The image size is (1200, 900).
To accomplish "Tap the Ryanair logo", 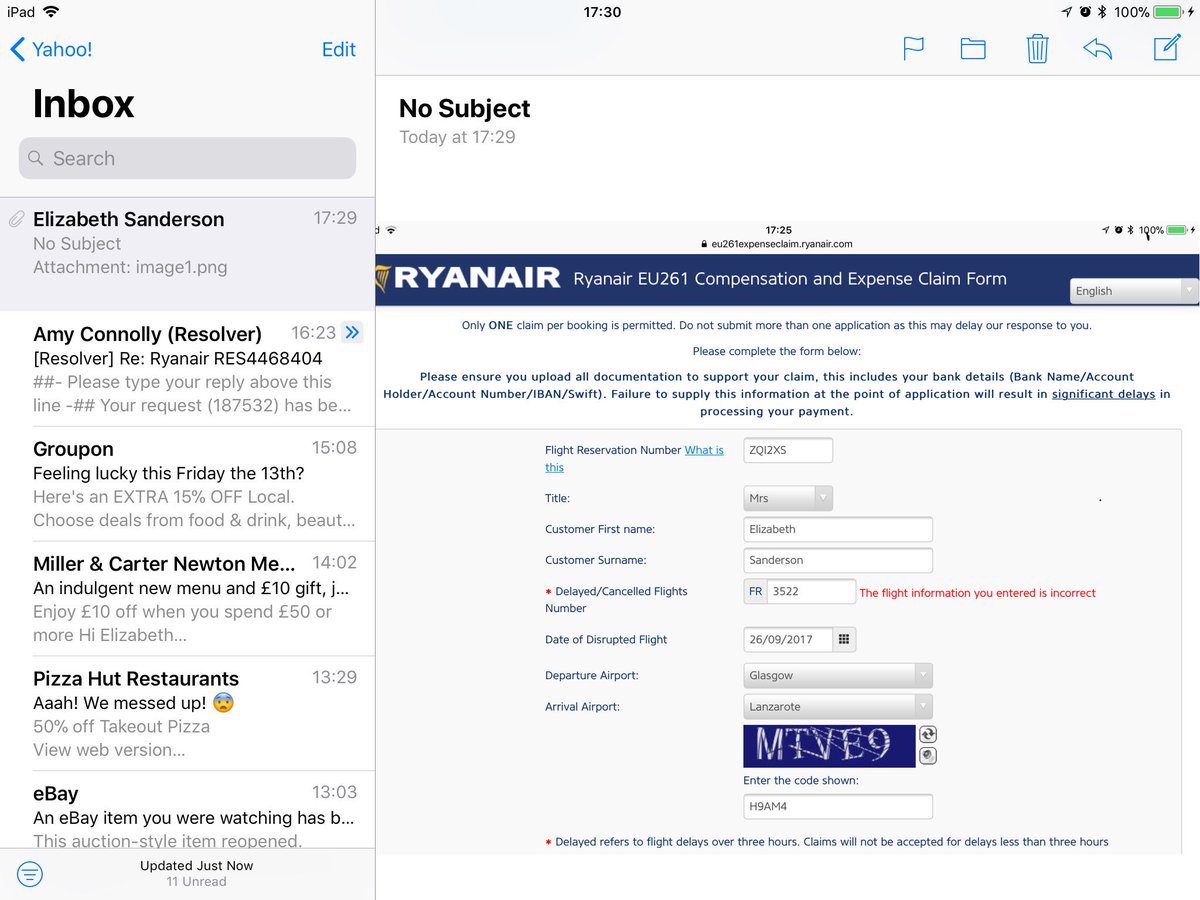I will (x=468, y=277).
